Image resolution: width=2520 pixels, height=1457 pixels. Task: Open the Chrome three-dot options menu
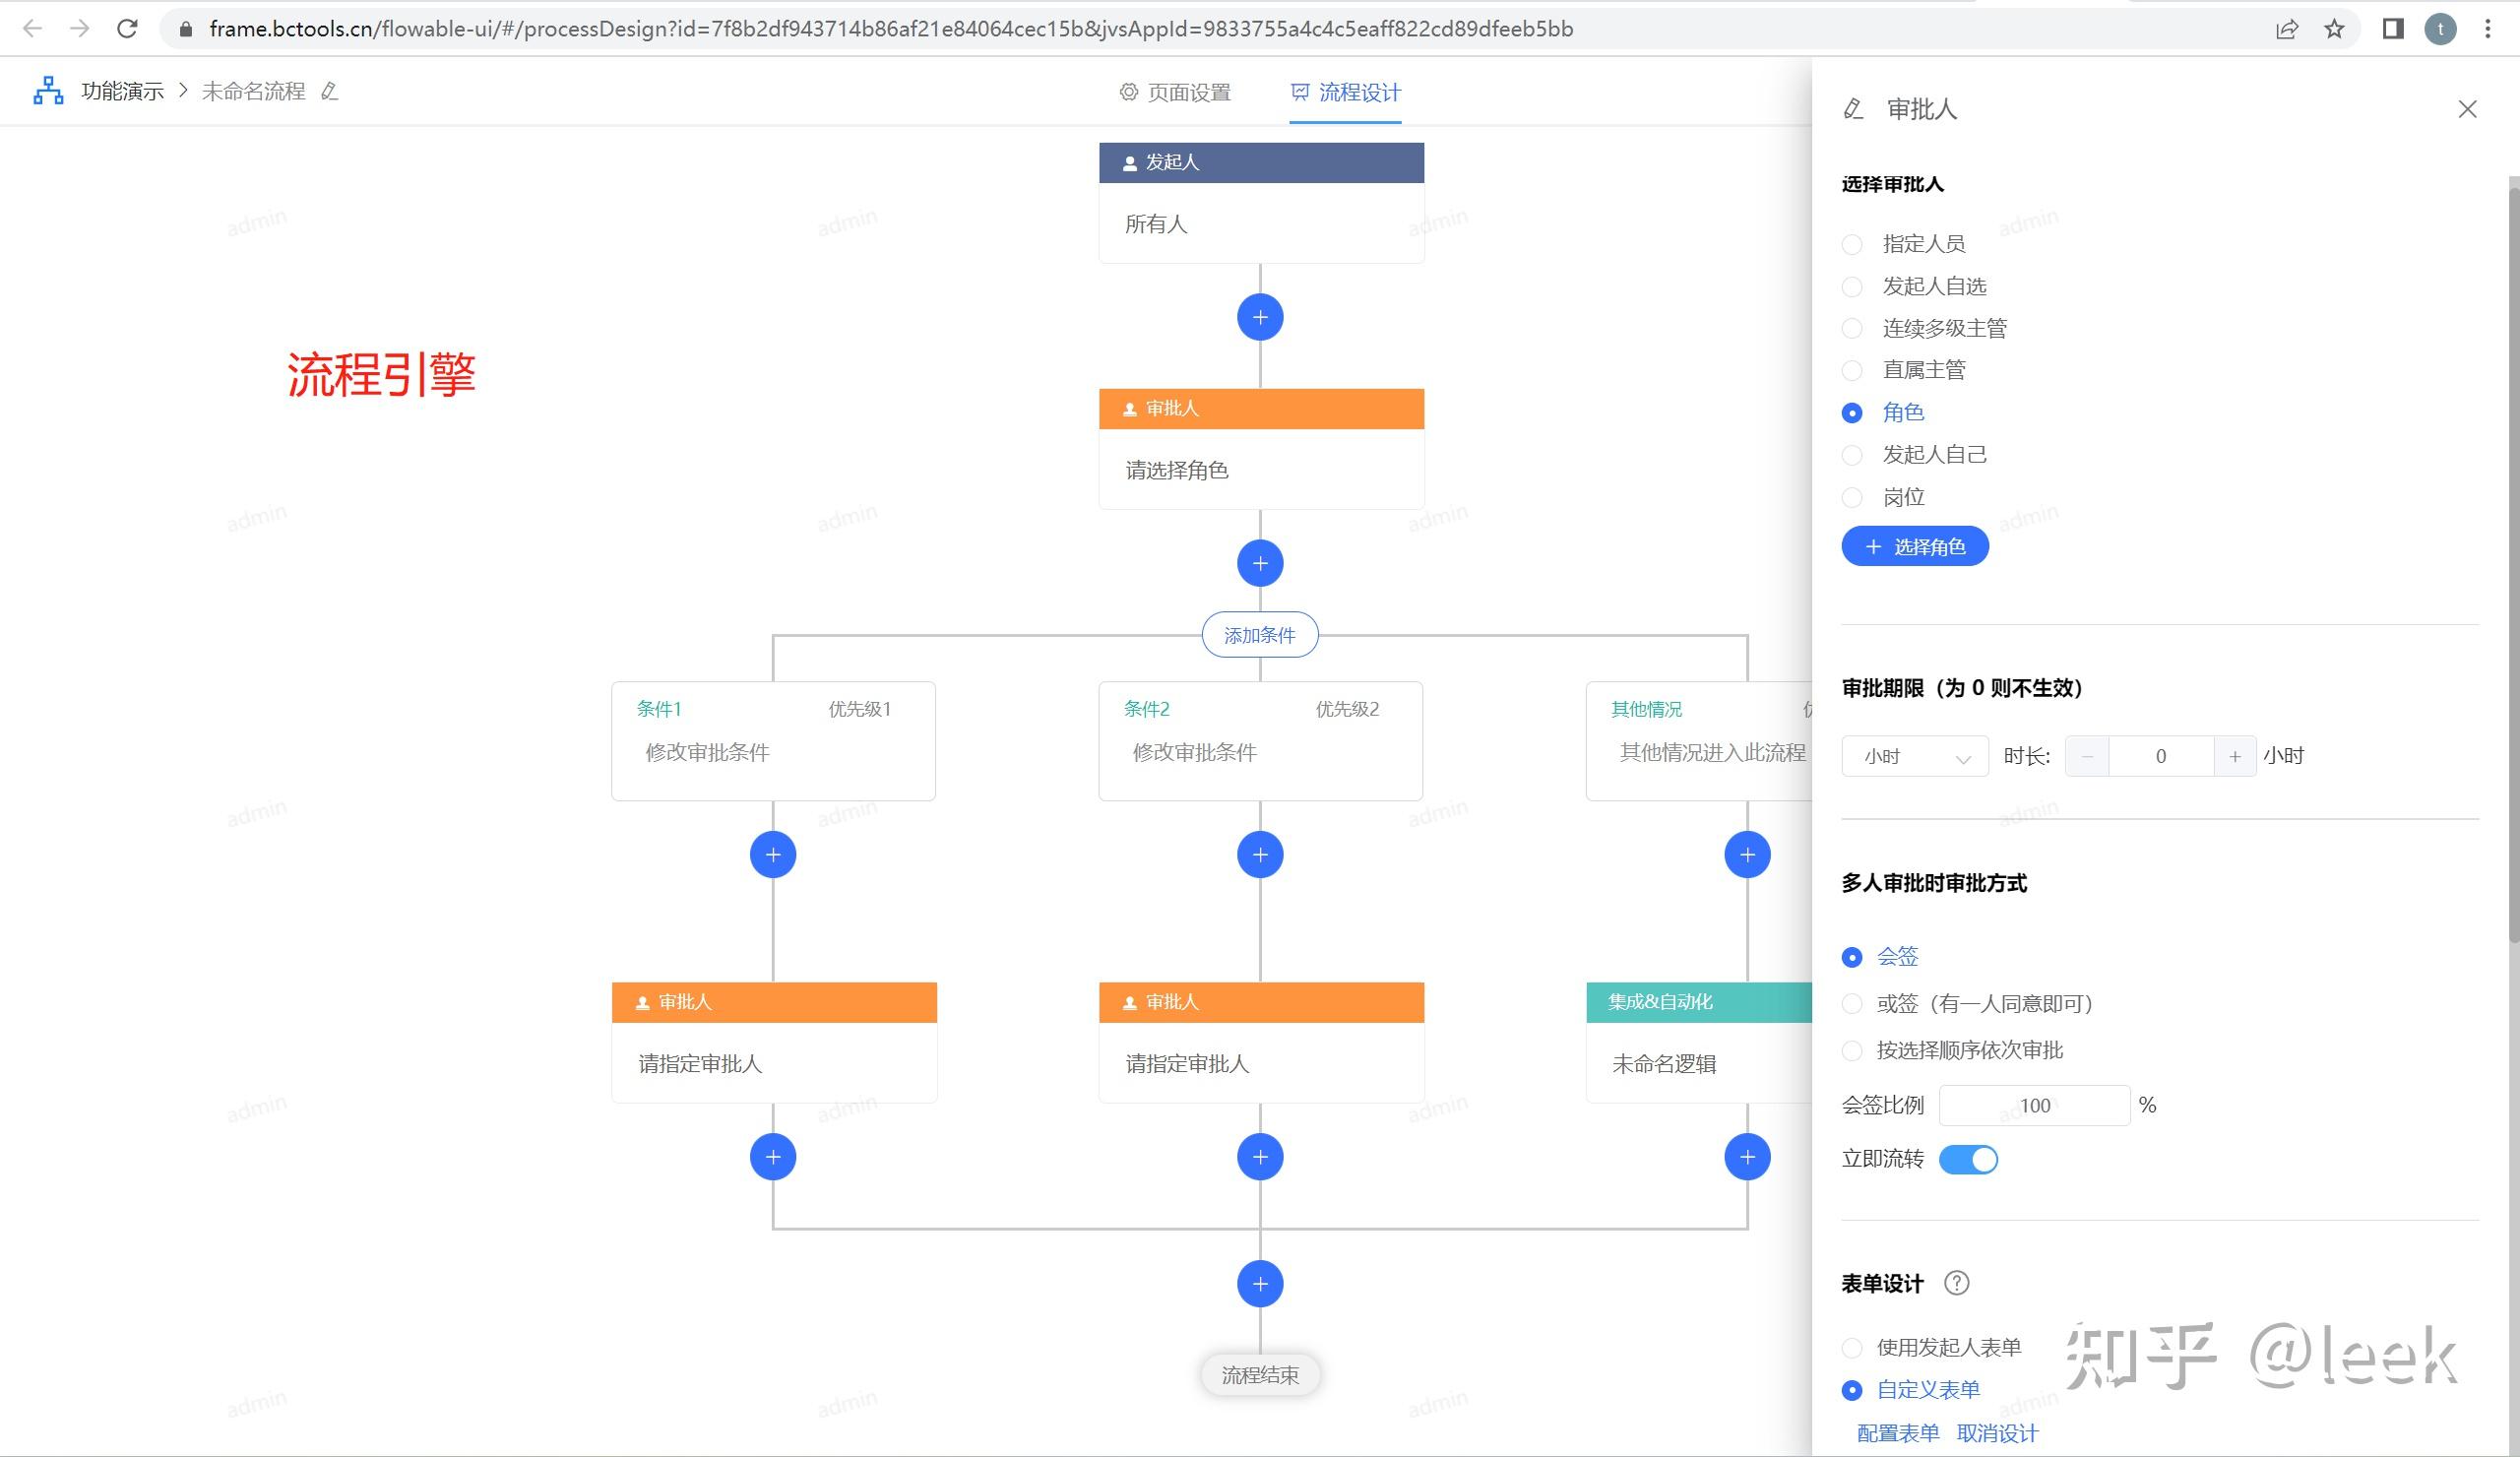pyautogui.click(x=2489, y=28)
